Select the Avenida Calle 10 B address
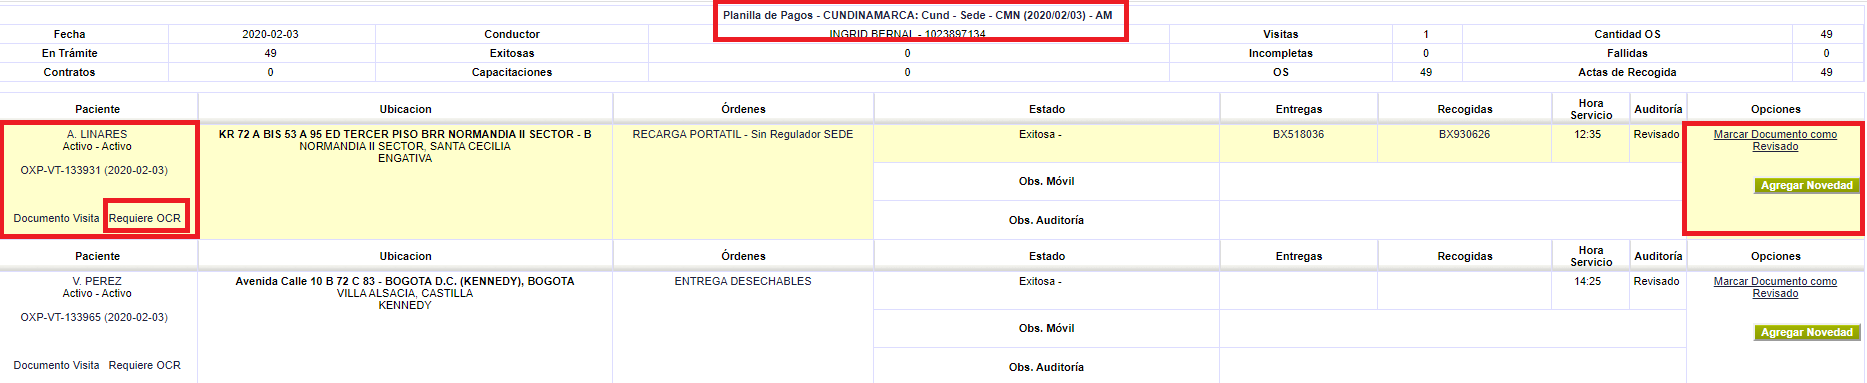Image resolution: width=1867 pixels, height=383 pixels. 405,293
